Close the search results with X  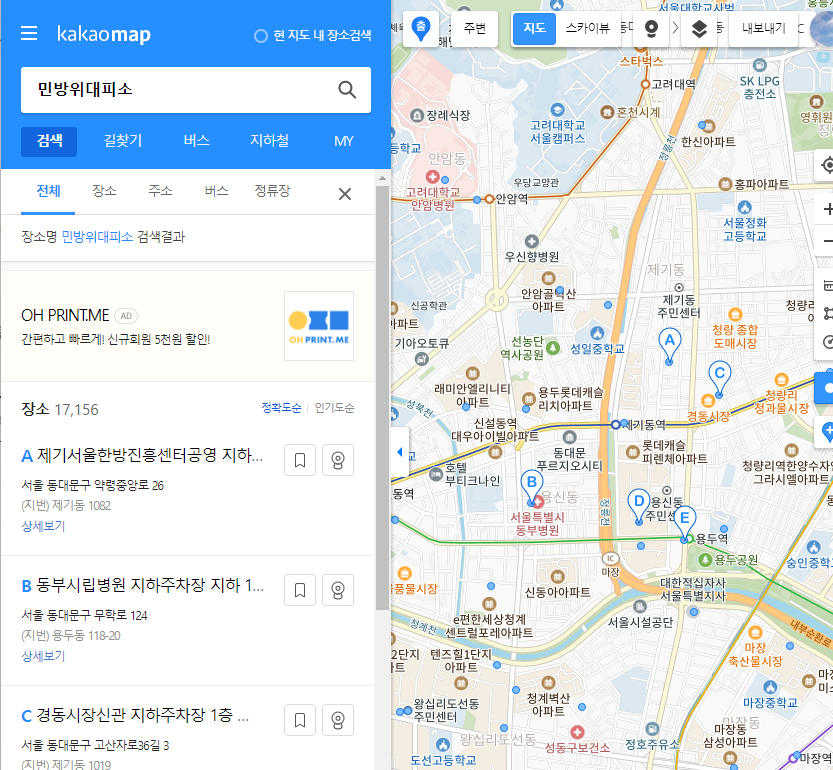pos(345,194)
